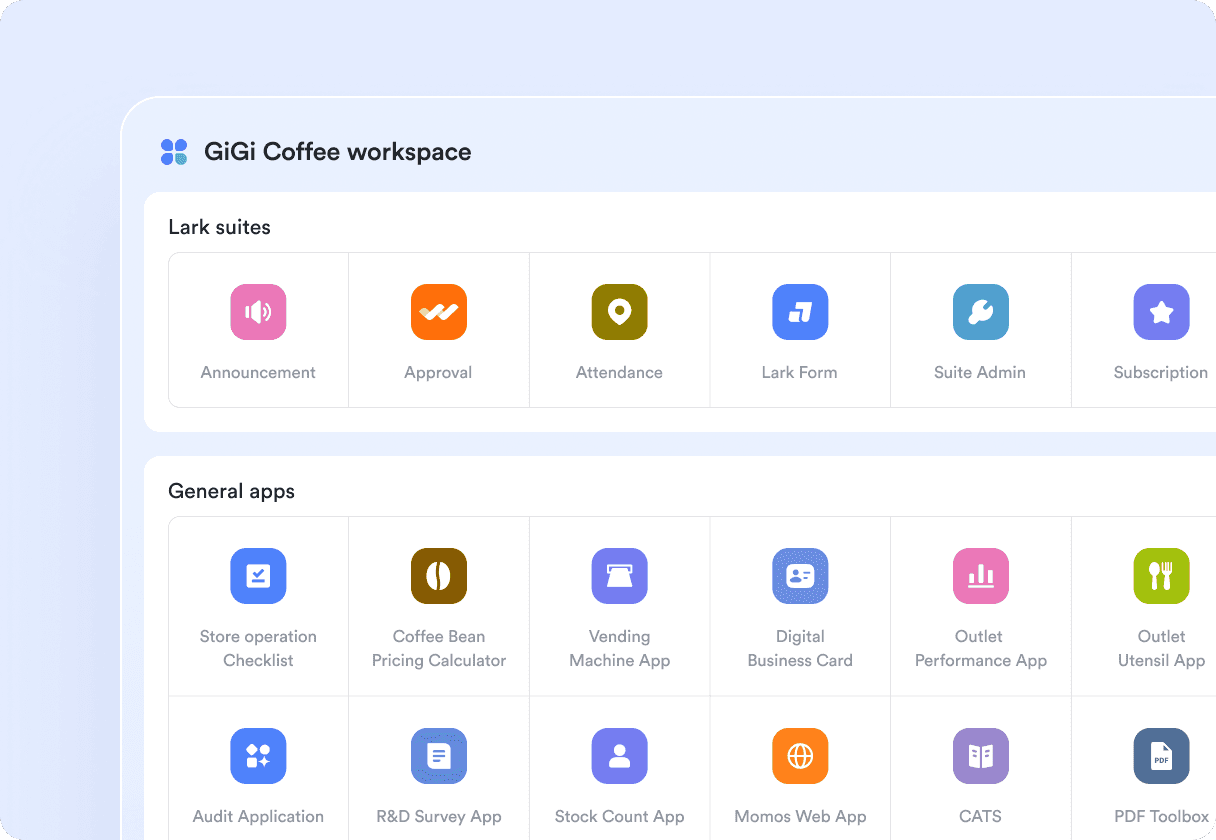Launch the CATS book icon
Image resolution: width=1216 pixels, height=840 pixels.
(981, 756)
